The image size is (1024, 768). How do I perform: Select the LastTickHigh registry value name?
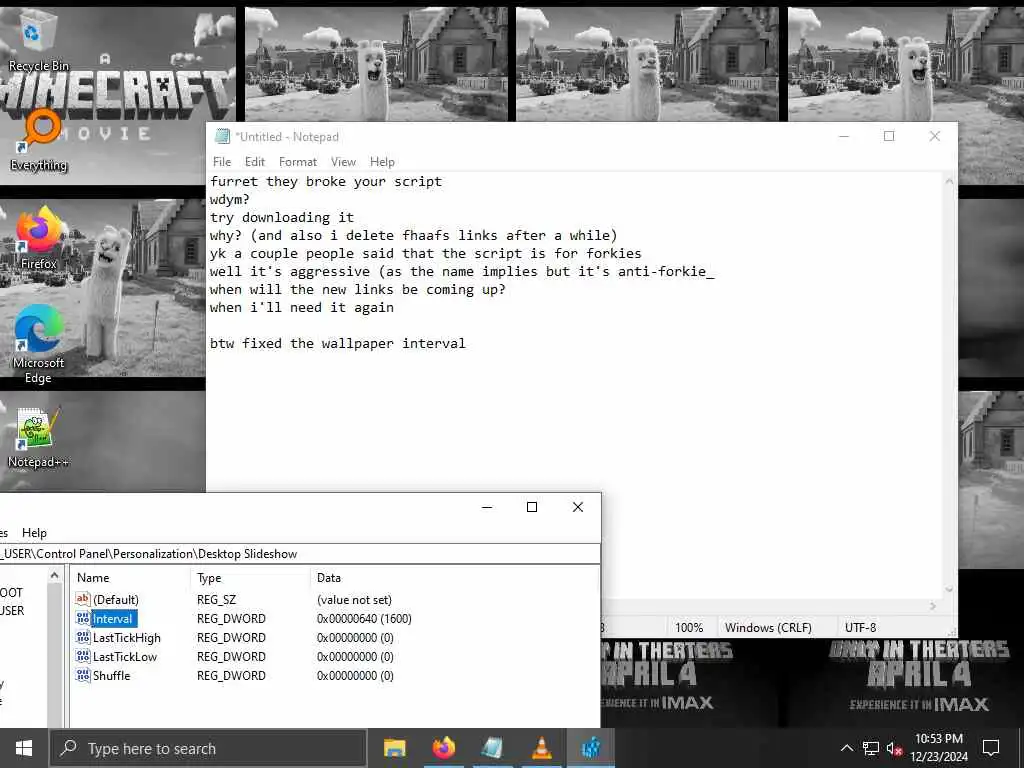(126, 637)
